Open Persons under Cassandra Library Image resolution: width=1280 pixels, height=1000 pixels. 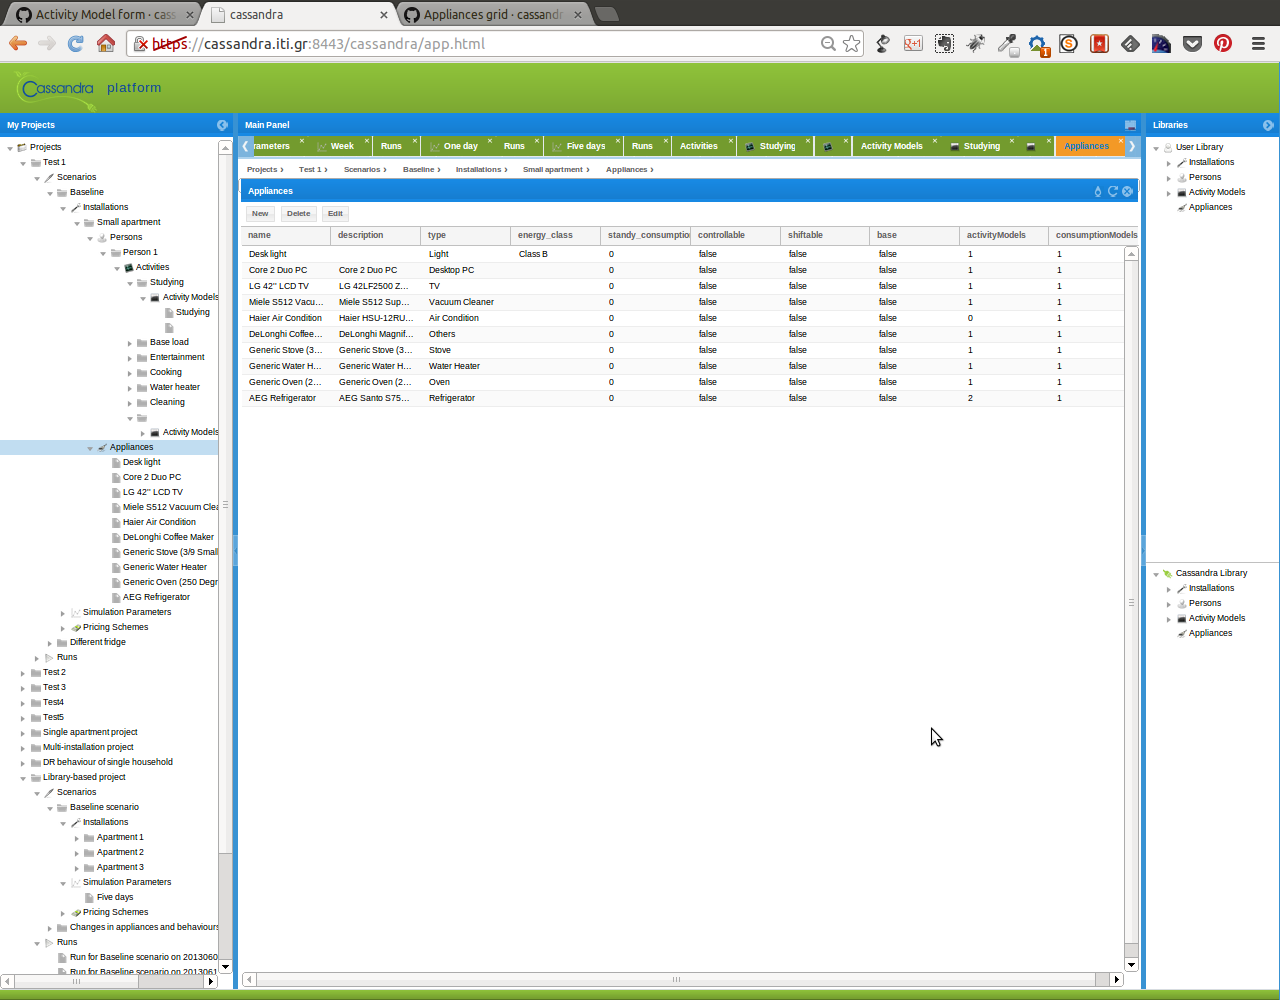1204,604
